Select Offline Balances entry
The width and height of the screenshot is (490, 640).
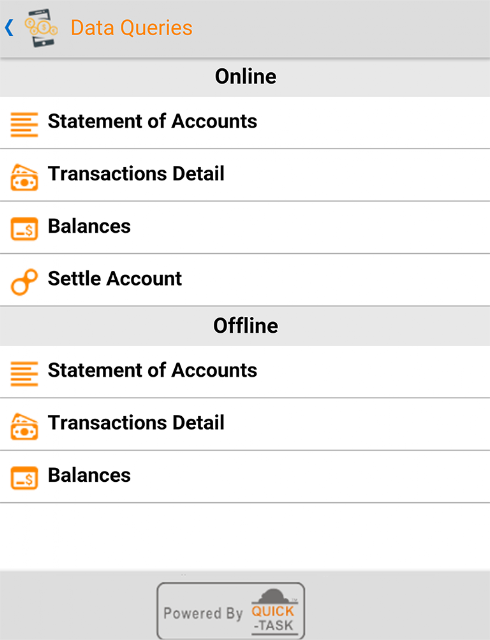click(245, 476)
